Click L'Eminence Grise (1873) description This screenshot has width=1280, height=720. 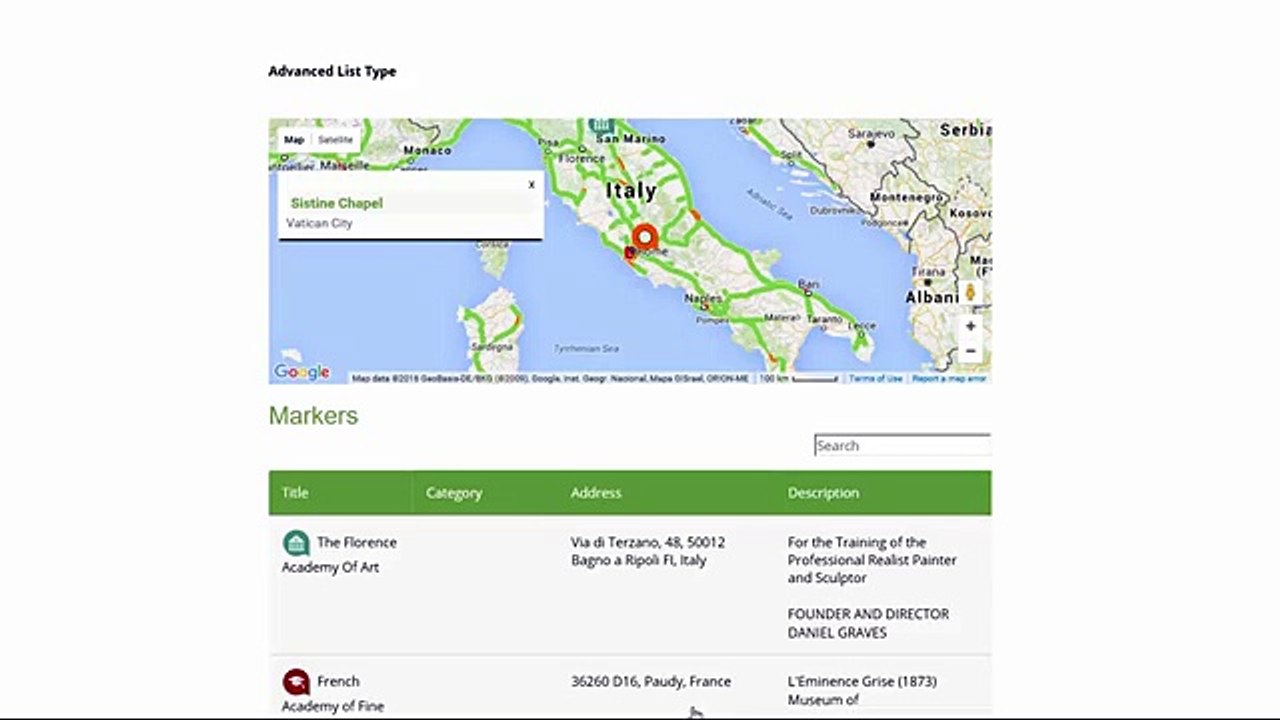coord(862,681)
